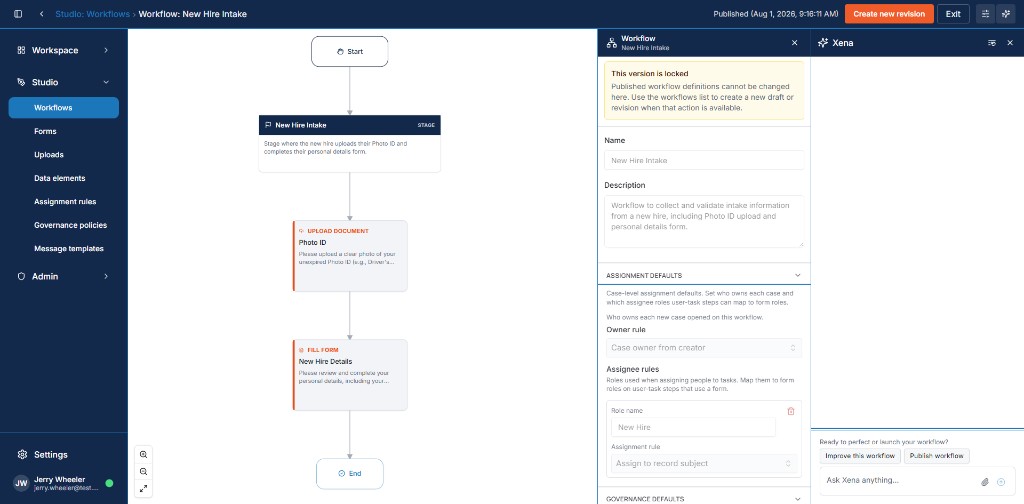Viewport: 1024px width, 504px height.
Task: Click the green online status indicator
Action: (109, 483)
